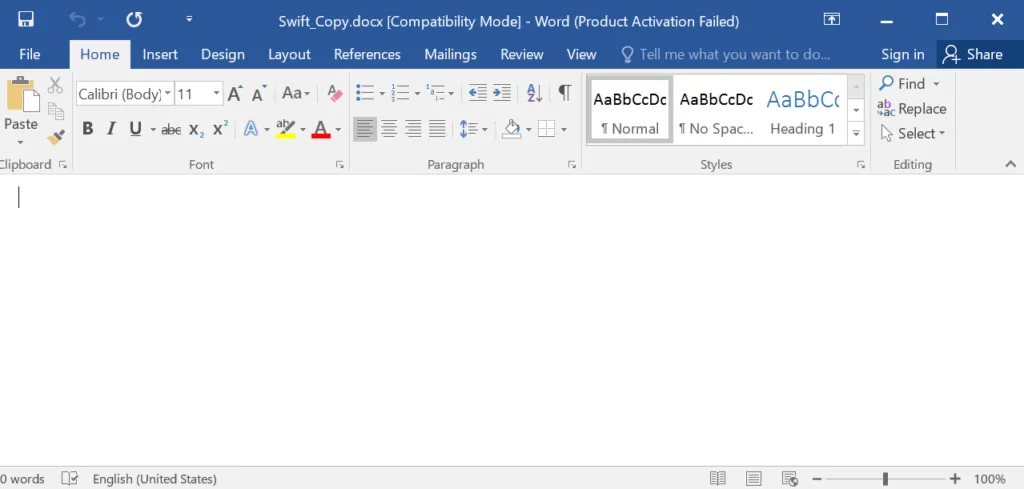1024x489 pixels.
Task: Switch to the Review tab
Action: tap(522, 54)
